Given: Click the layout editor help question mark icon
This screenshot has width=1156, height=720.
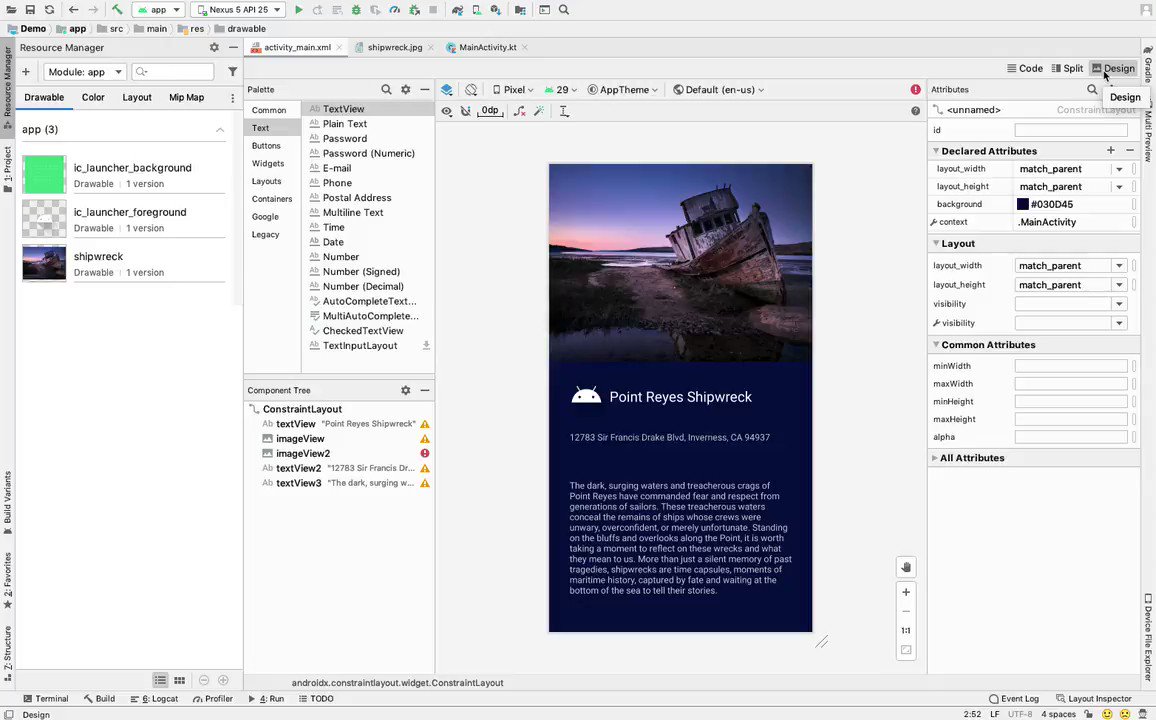Looking at the screenshot, I should [916, 111].
